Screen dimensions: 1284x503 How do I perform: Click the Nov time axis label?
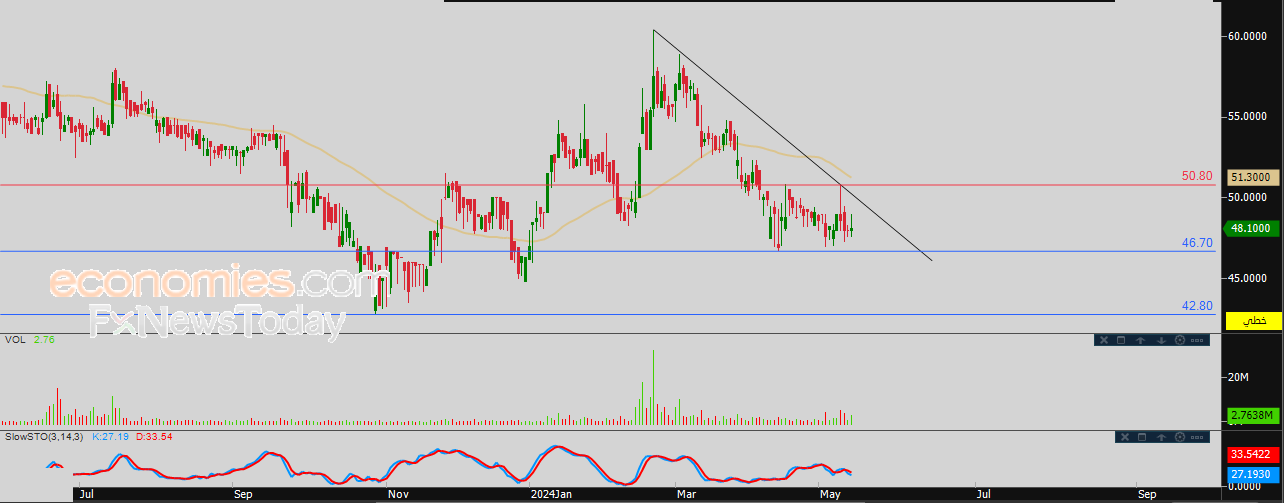click(398, 494)
